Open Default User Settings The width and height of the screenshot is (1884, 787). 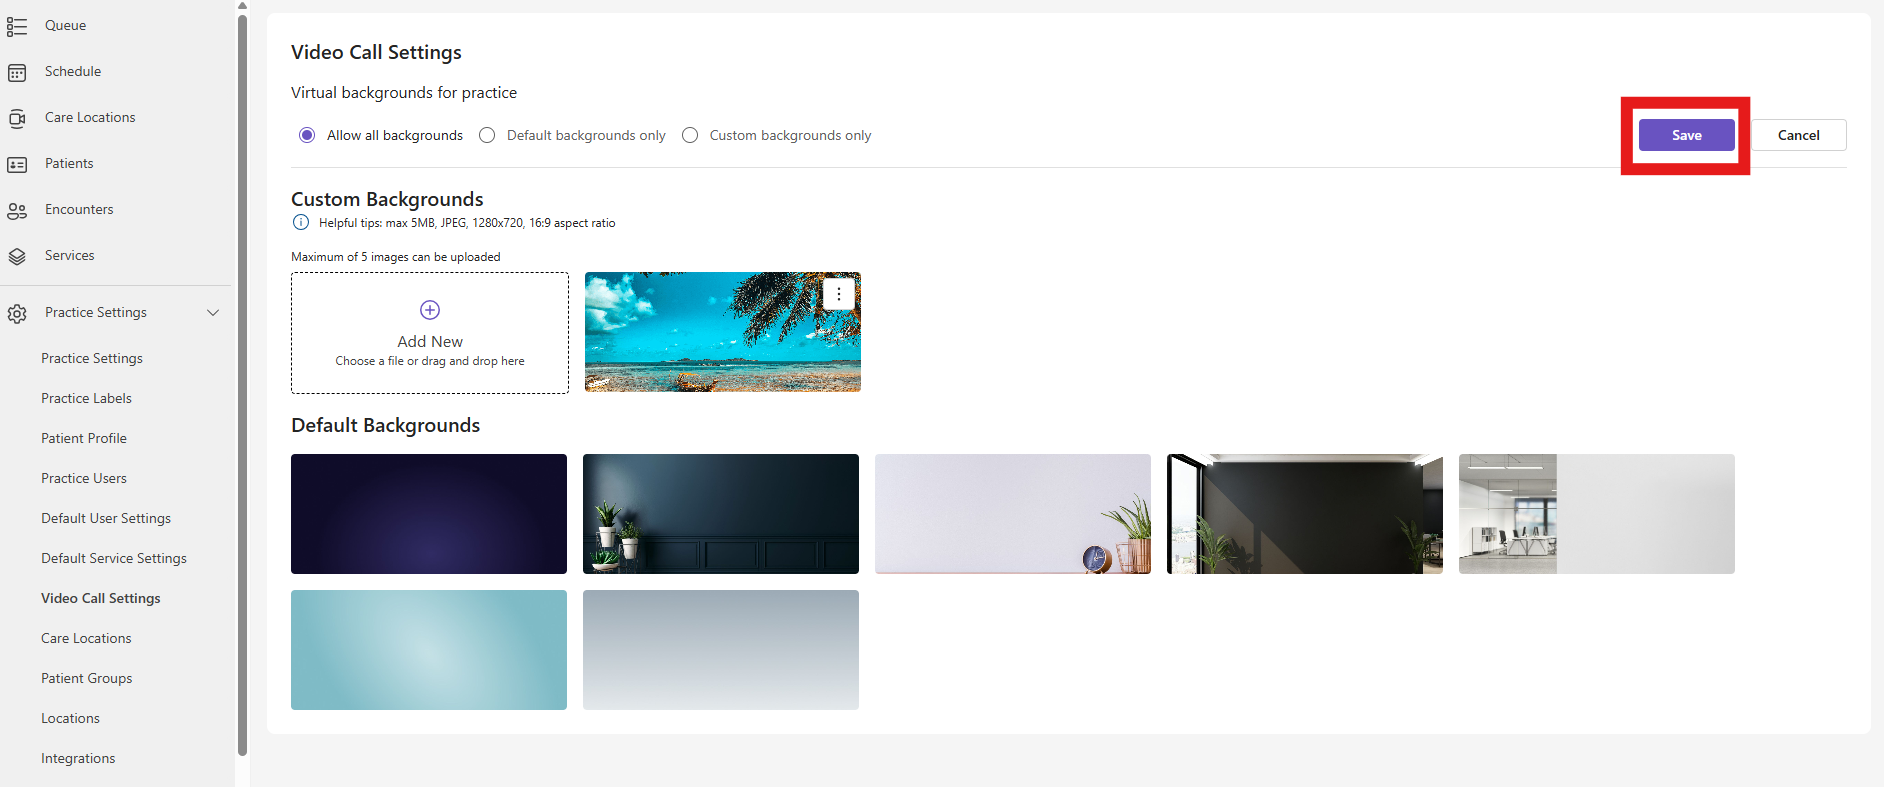(x=106, y=518)
